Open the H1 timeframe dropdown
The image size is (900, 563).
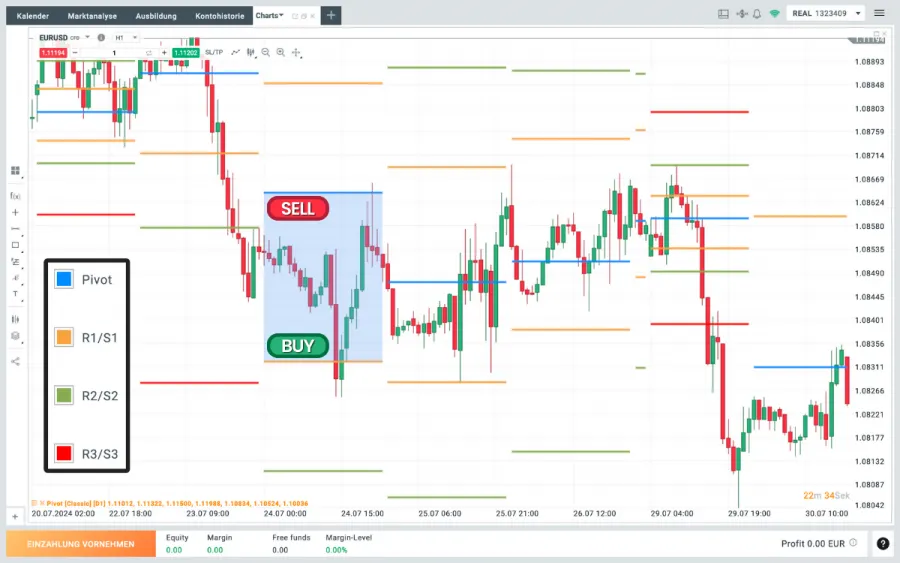[x=126, y=37]
